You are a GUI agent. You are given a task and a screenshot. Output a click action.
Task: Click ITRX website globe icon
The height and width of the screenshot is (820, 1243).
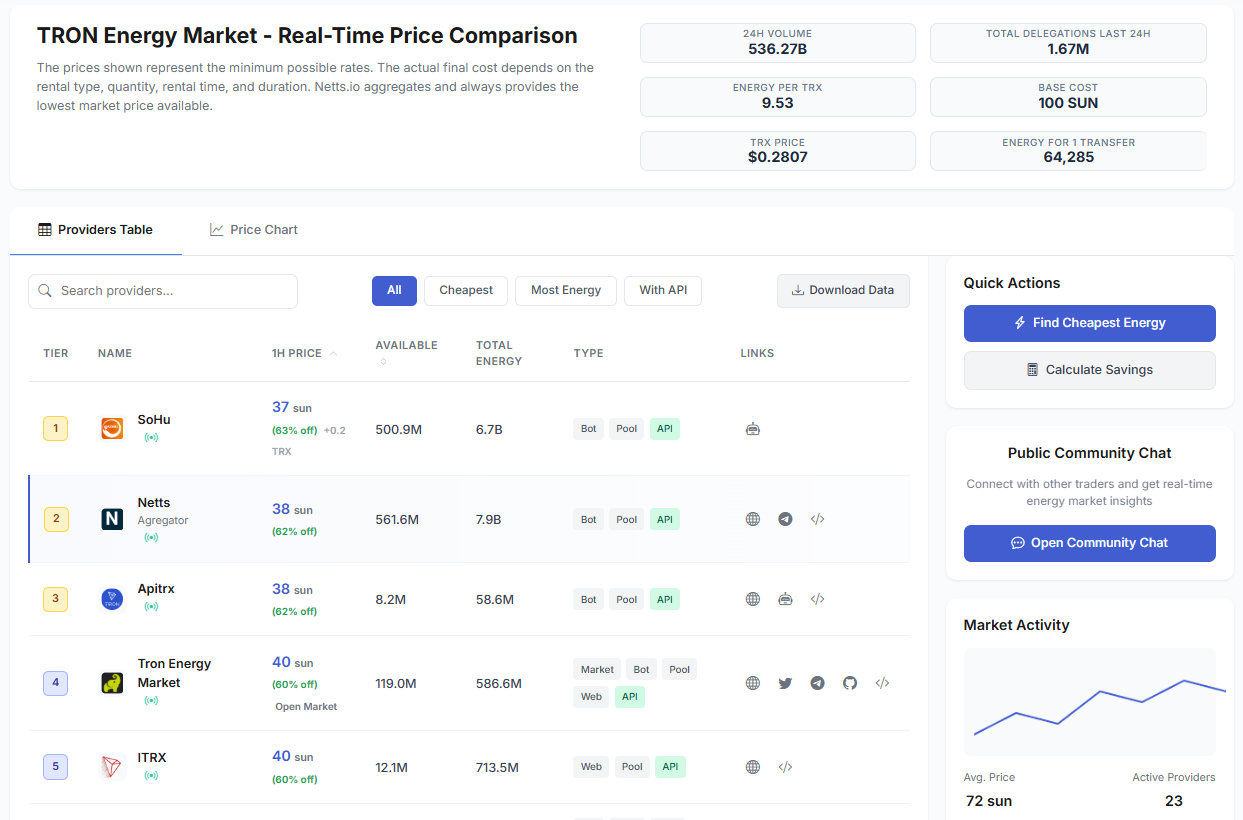[x=753, y=767]
